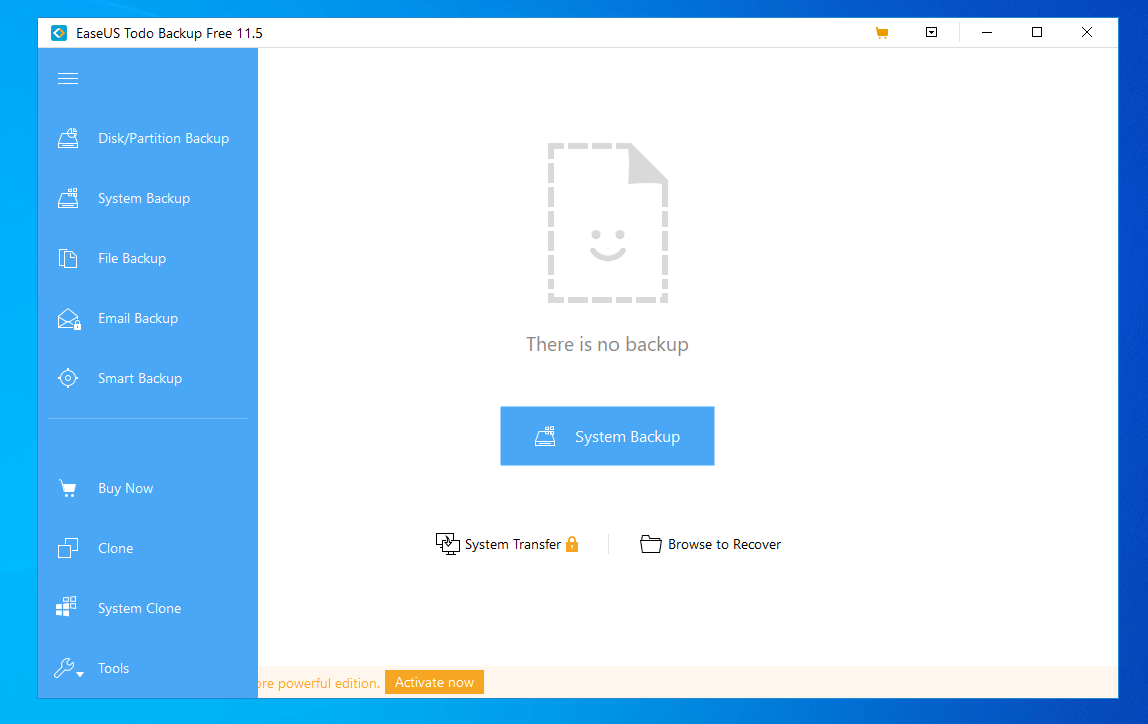The image size is (1148, 724).
Task: Open Email Backup mode
Action: point(138,318)
